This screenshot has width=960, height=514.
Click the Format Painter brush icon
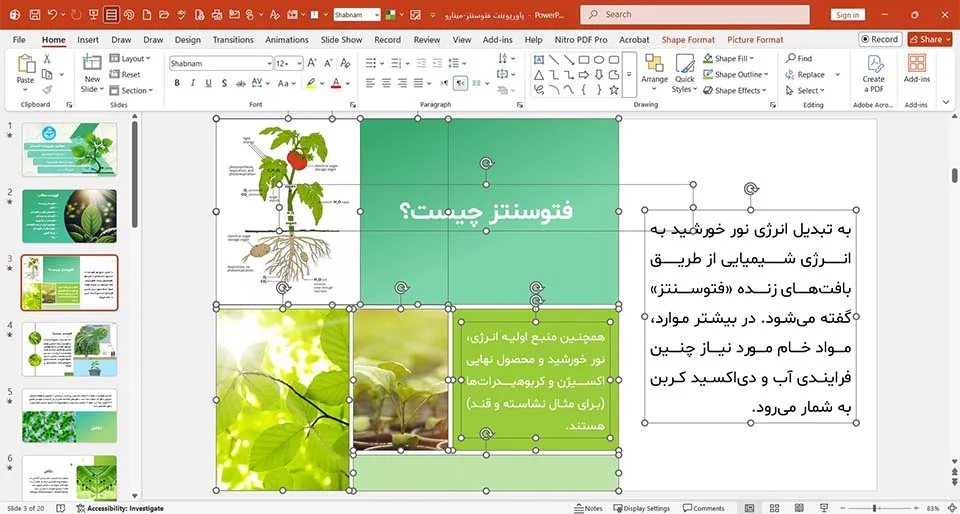click(x=47, y=90)
